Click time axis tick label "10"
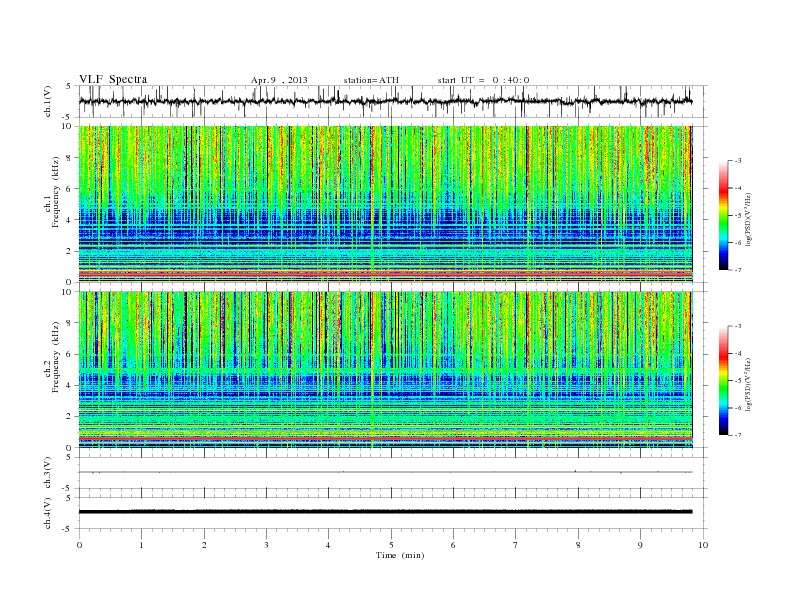 coord(703,545)
